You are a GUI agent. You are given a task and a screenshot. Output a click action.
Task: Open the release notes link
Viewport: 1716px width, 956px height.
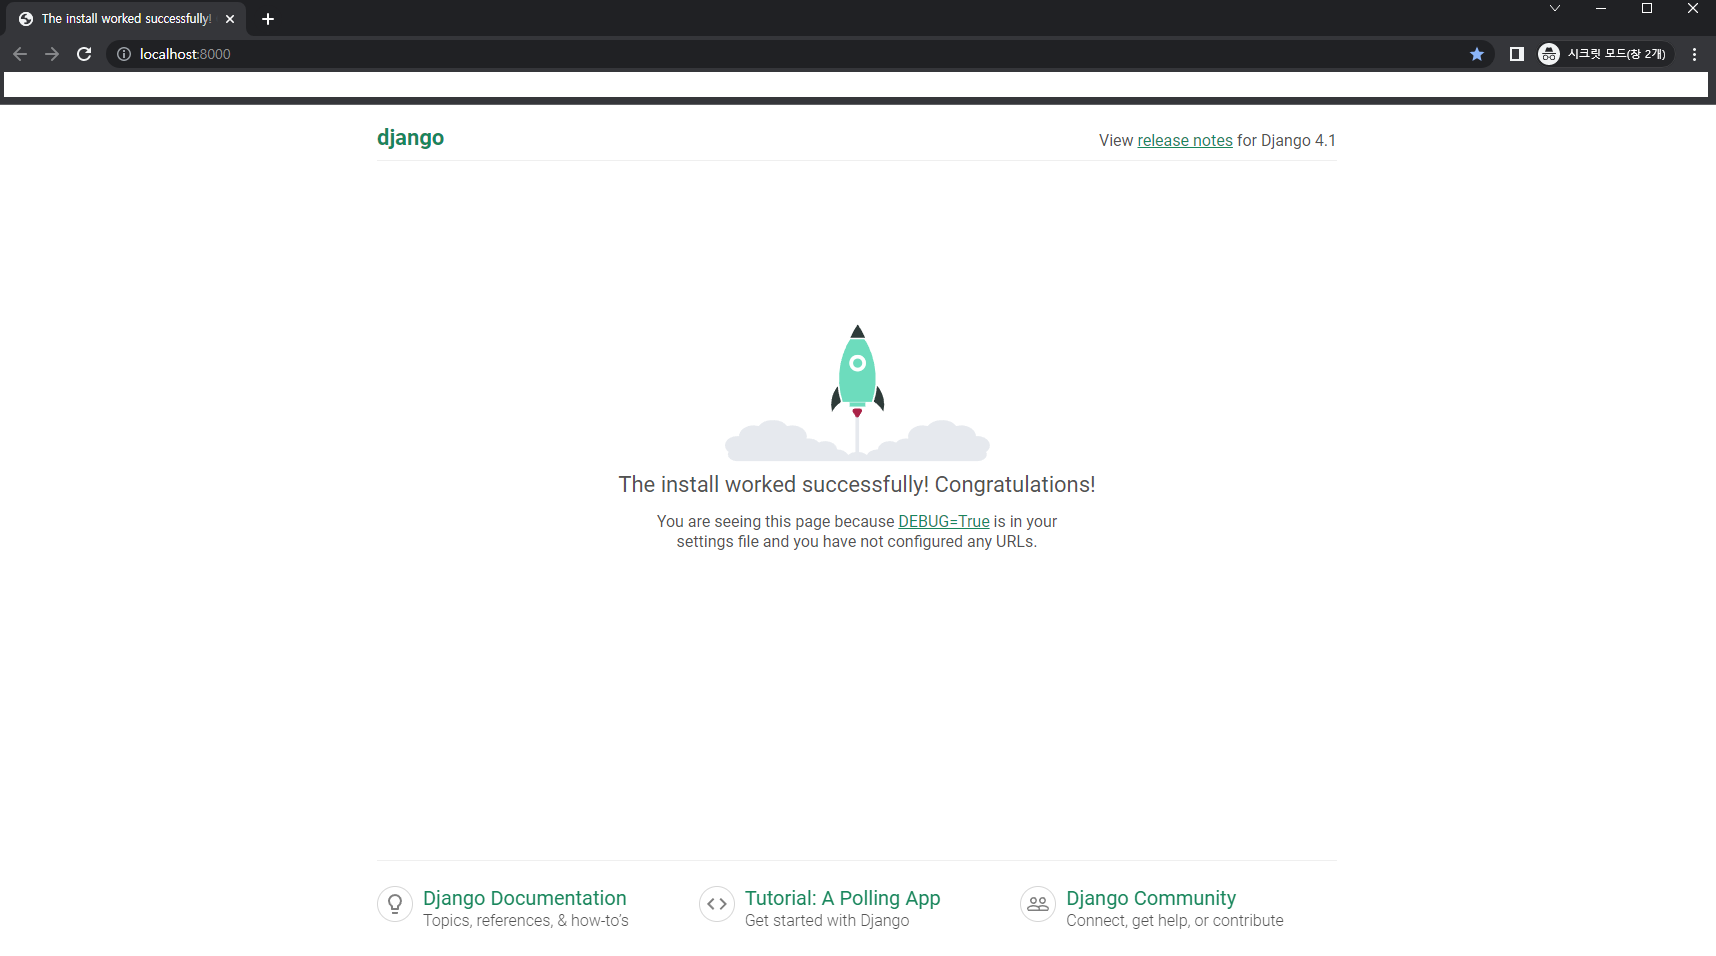(x=1185, y=141)
